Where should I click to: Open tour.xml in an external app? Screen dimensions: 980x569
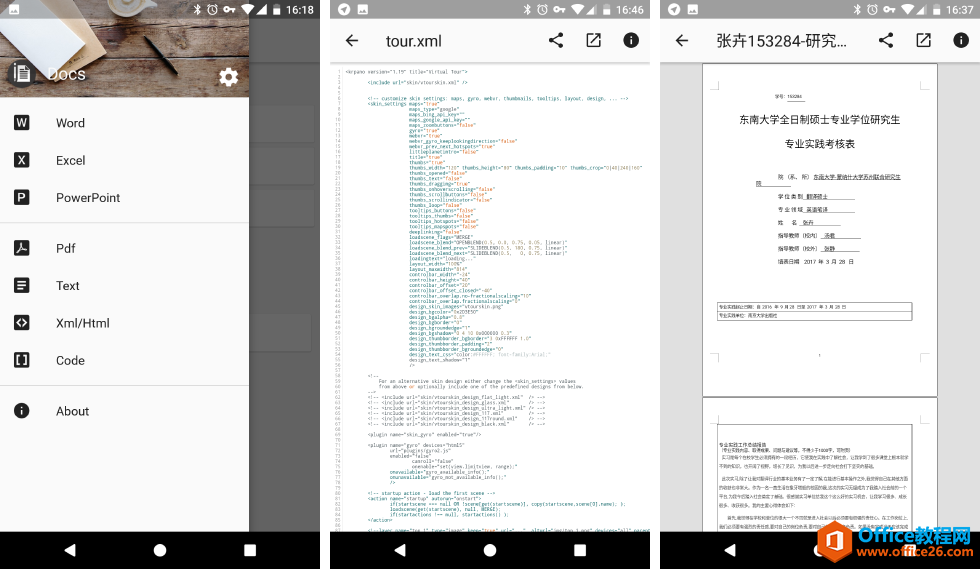594,41
